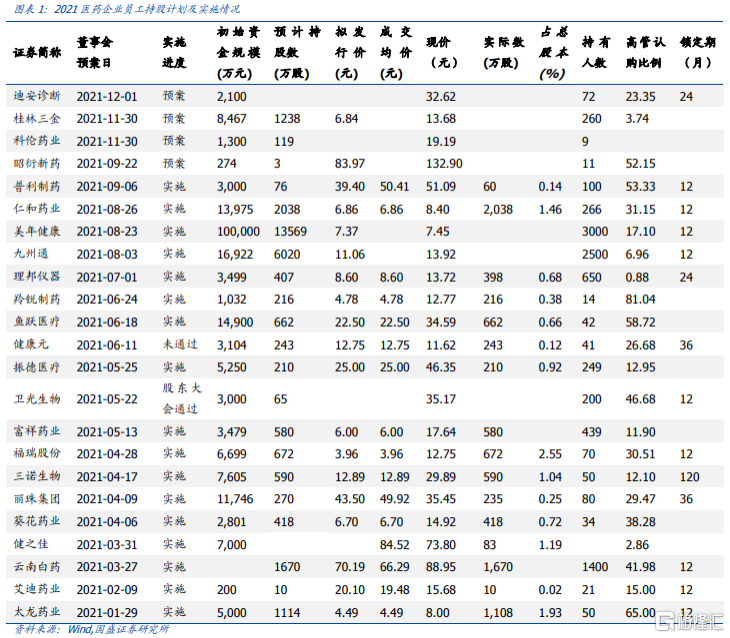
Task: Select the 现价 column header
Action: (x=442, y=52)
